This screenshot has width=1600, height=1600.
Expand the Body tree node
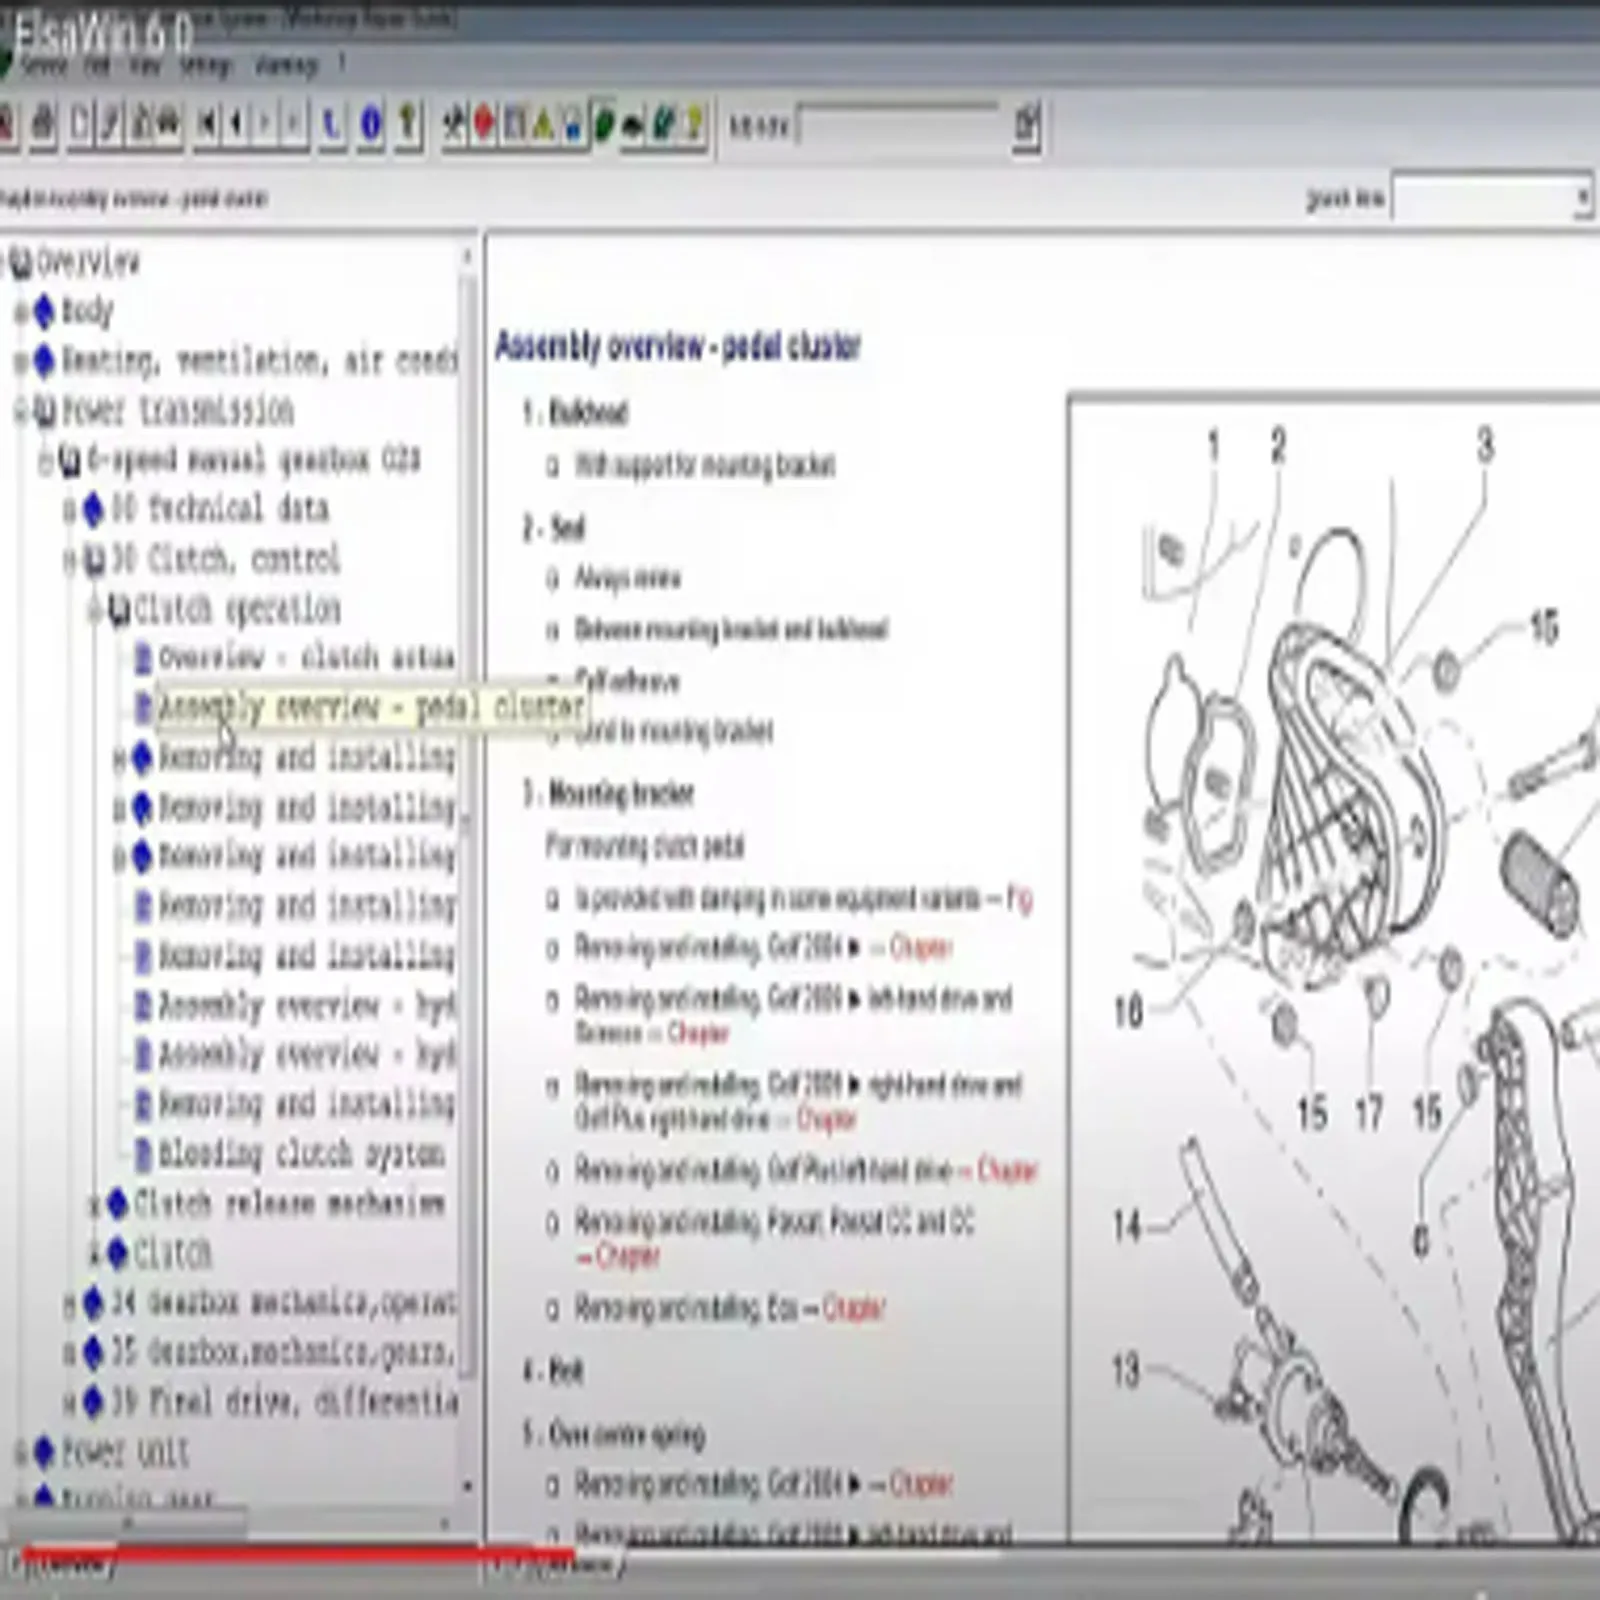click(x=19, y=312)
